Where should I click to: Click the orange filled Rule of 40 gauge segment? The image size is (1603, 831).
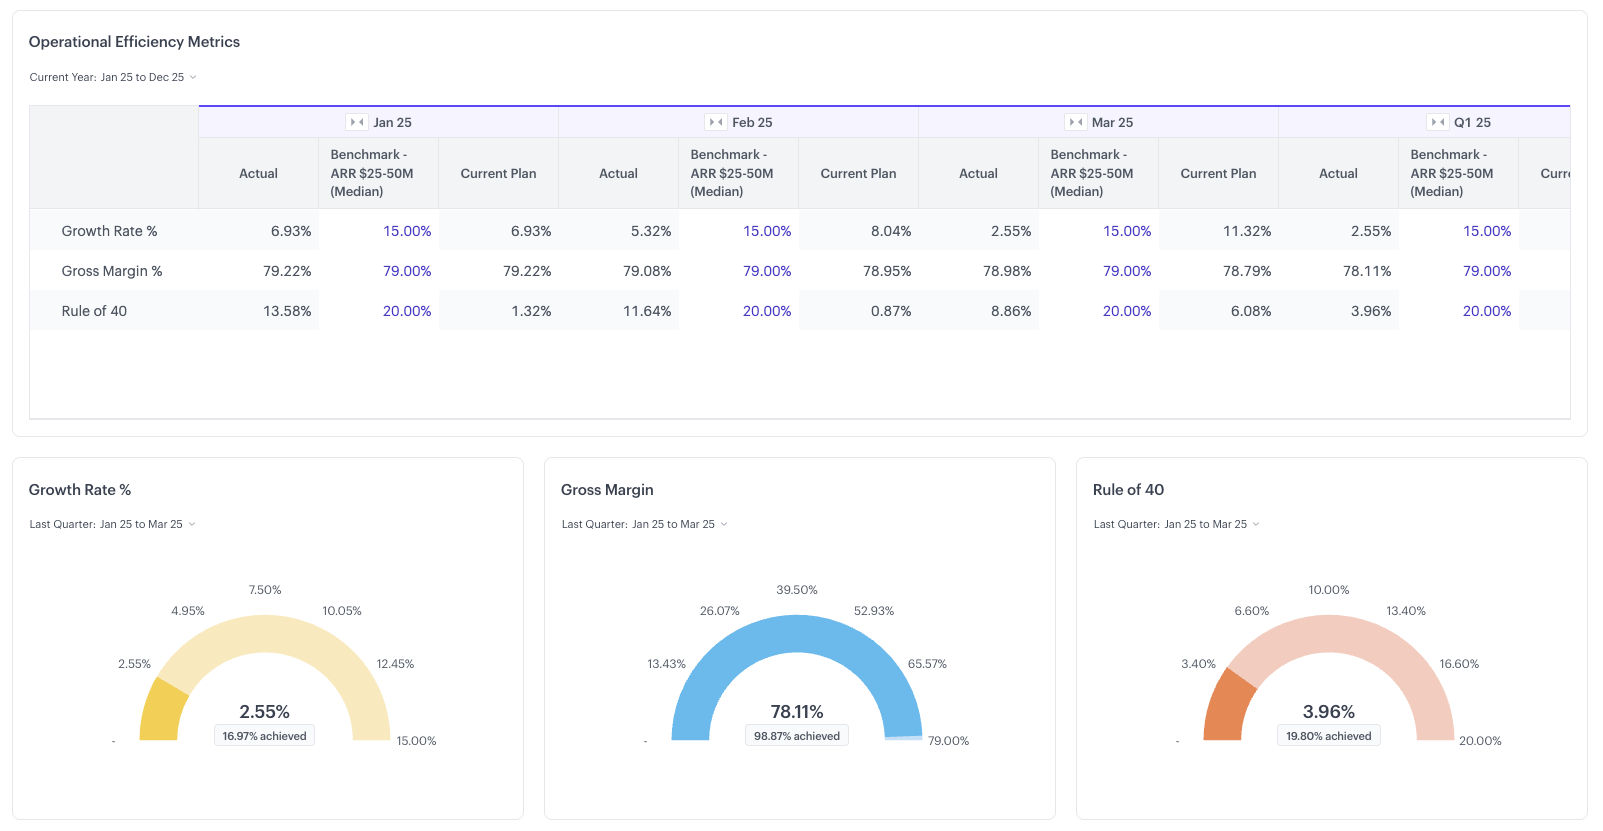click(x=1226, y=710)
